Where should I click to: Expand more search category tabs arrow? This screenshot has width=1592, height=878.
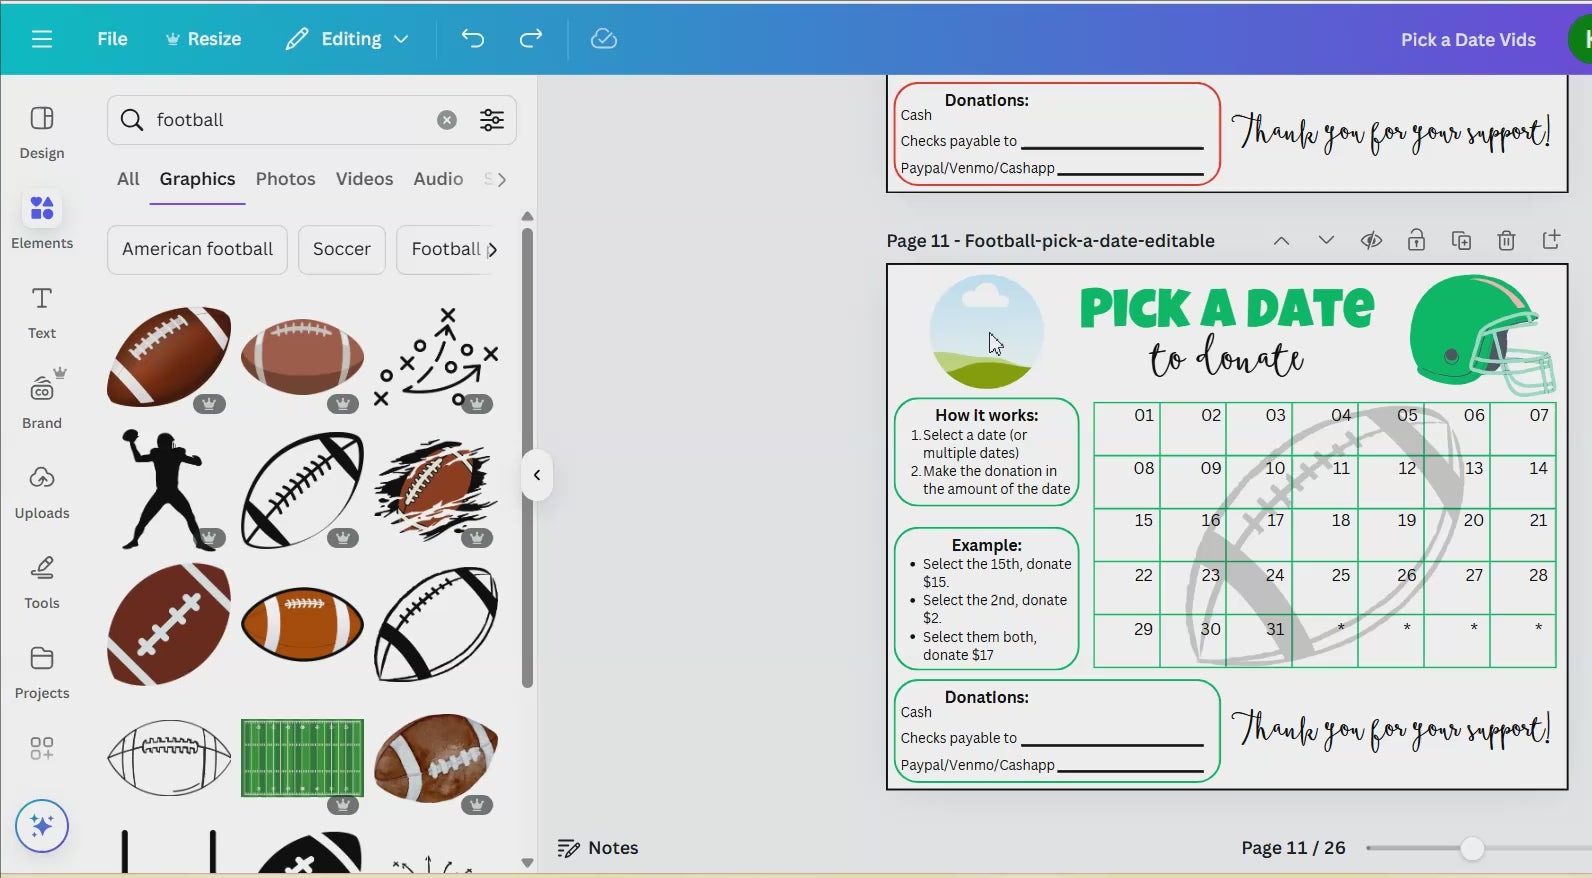(x=501, y=179)
